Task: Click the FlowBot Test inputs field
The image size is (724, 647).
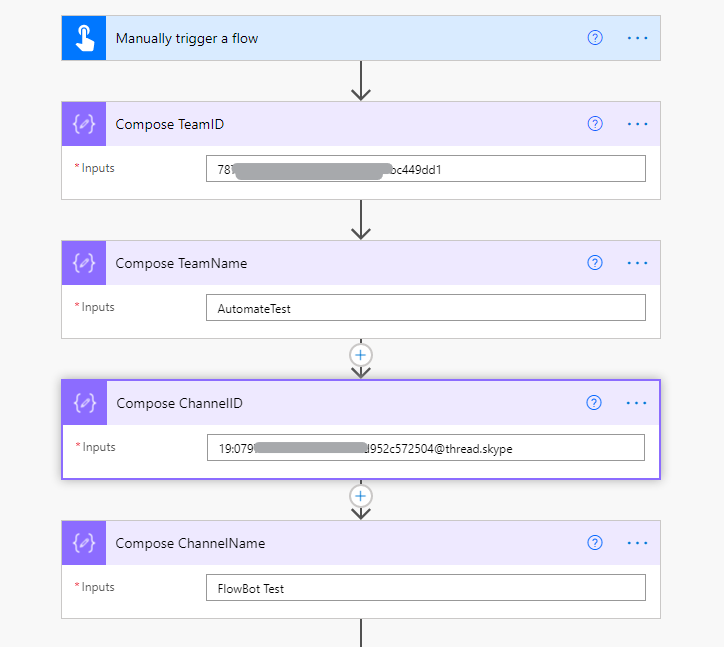Action: tap(426, 587)
